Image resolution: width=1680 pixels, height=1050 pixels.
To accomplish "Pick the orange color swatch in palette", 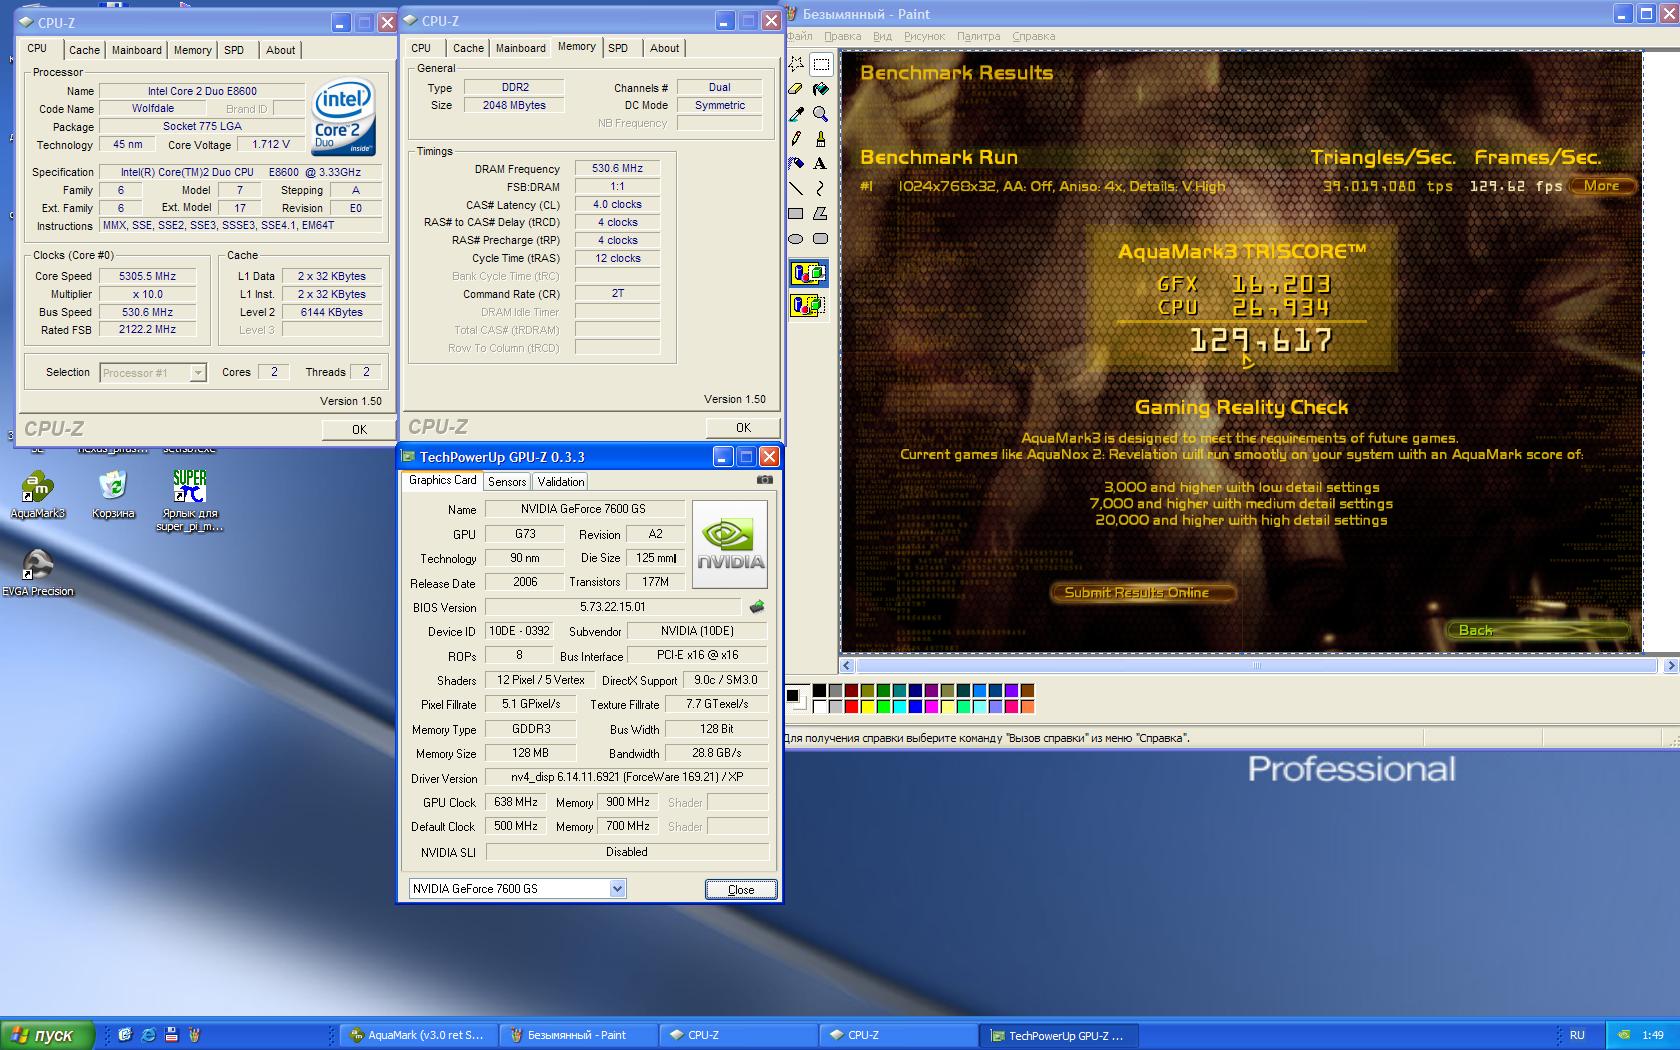I will [x=1027, y=707].
